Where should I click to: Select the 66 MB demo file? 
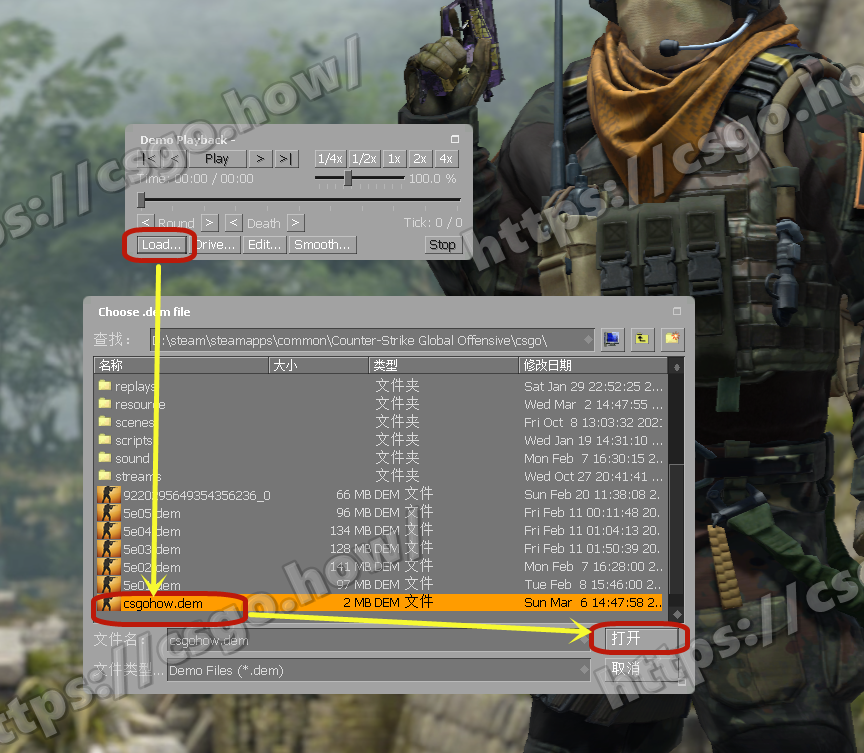tap(380, 495)
